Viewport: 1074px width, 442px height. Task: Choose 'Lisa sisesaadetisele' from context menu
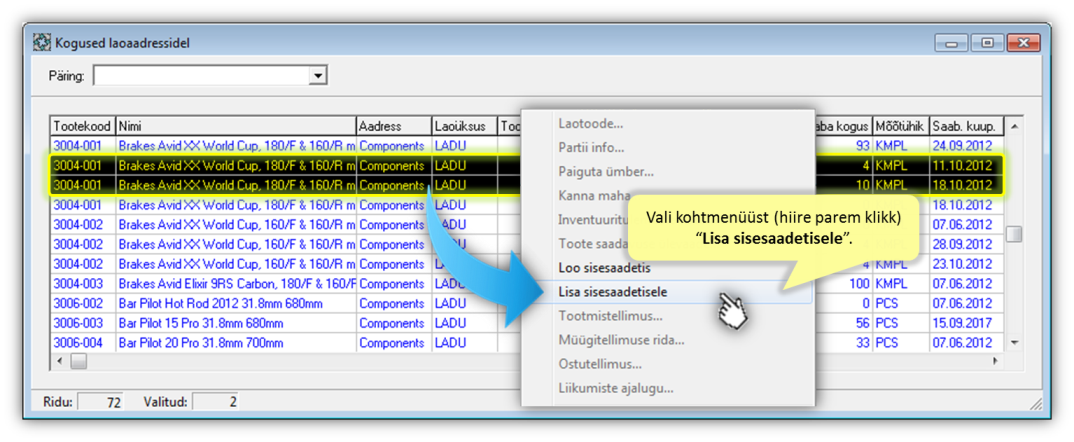point(613,292)
